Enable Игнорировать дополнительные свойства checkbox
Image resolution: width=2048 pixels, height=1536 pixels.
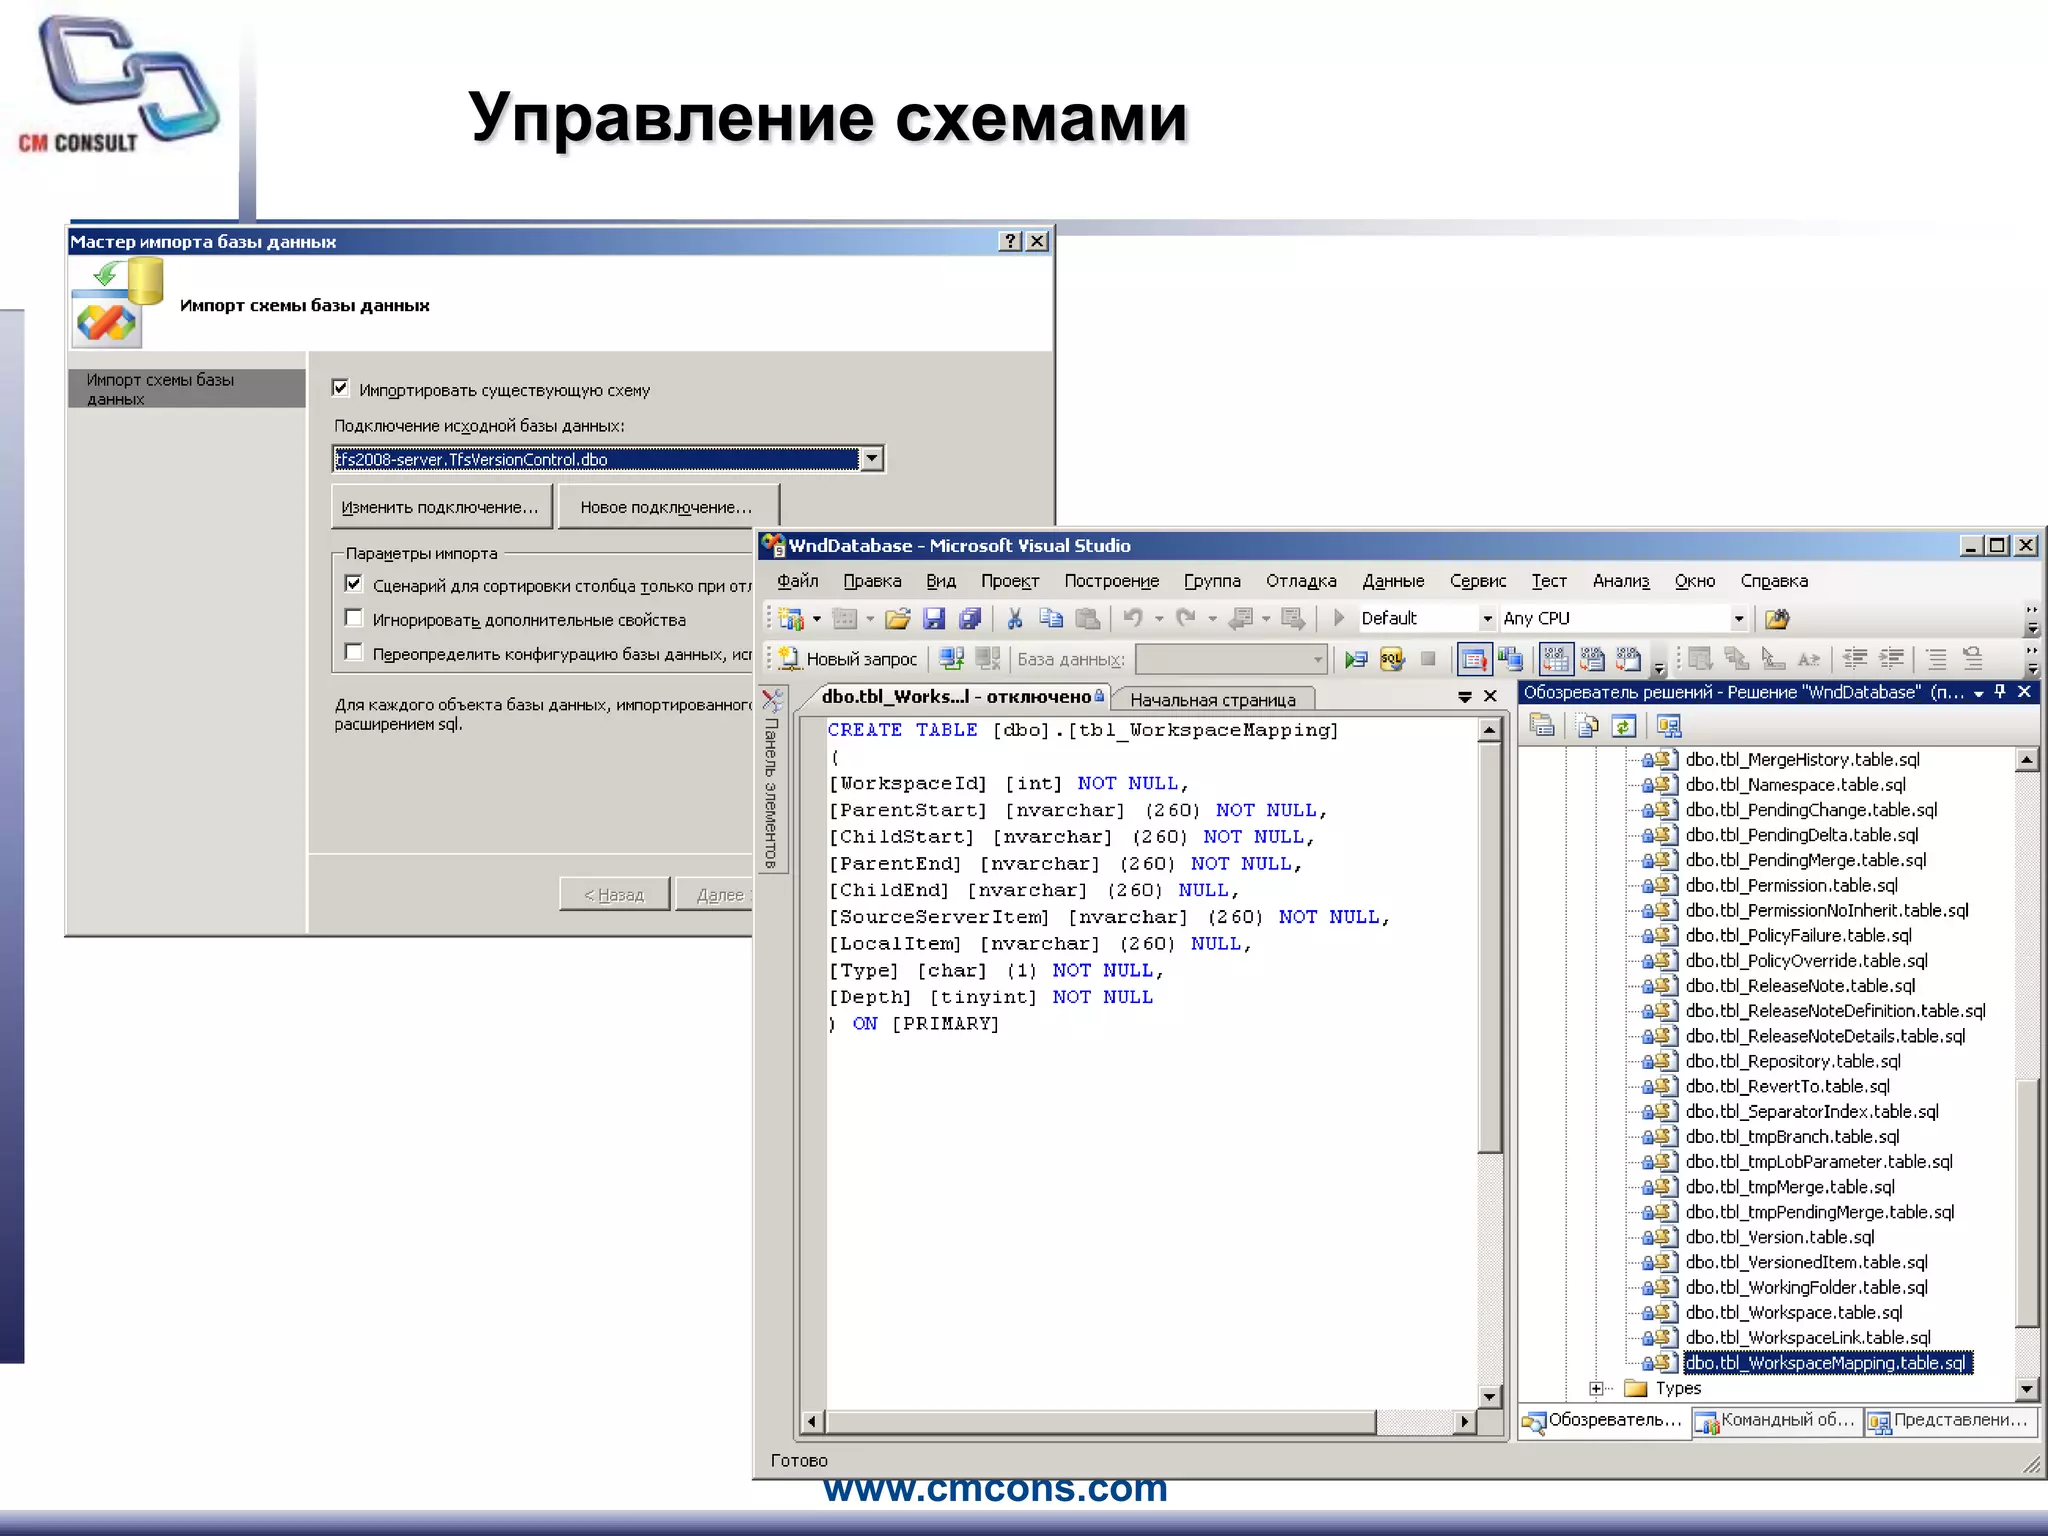353,618
